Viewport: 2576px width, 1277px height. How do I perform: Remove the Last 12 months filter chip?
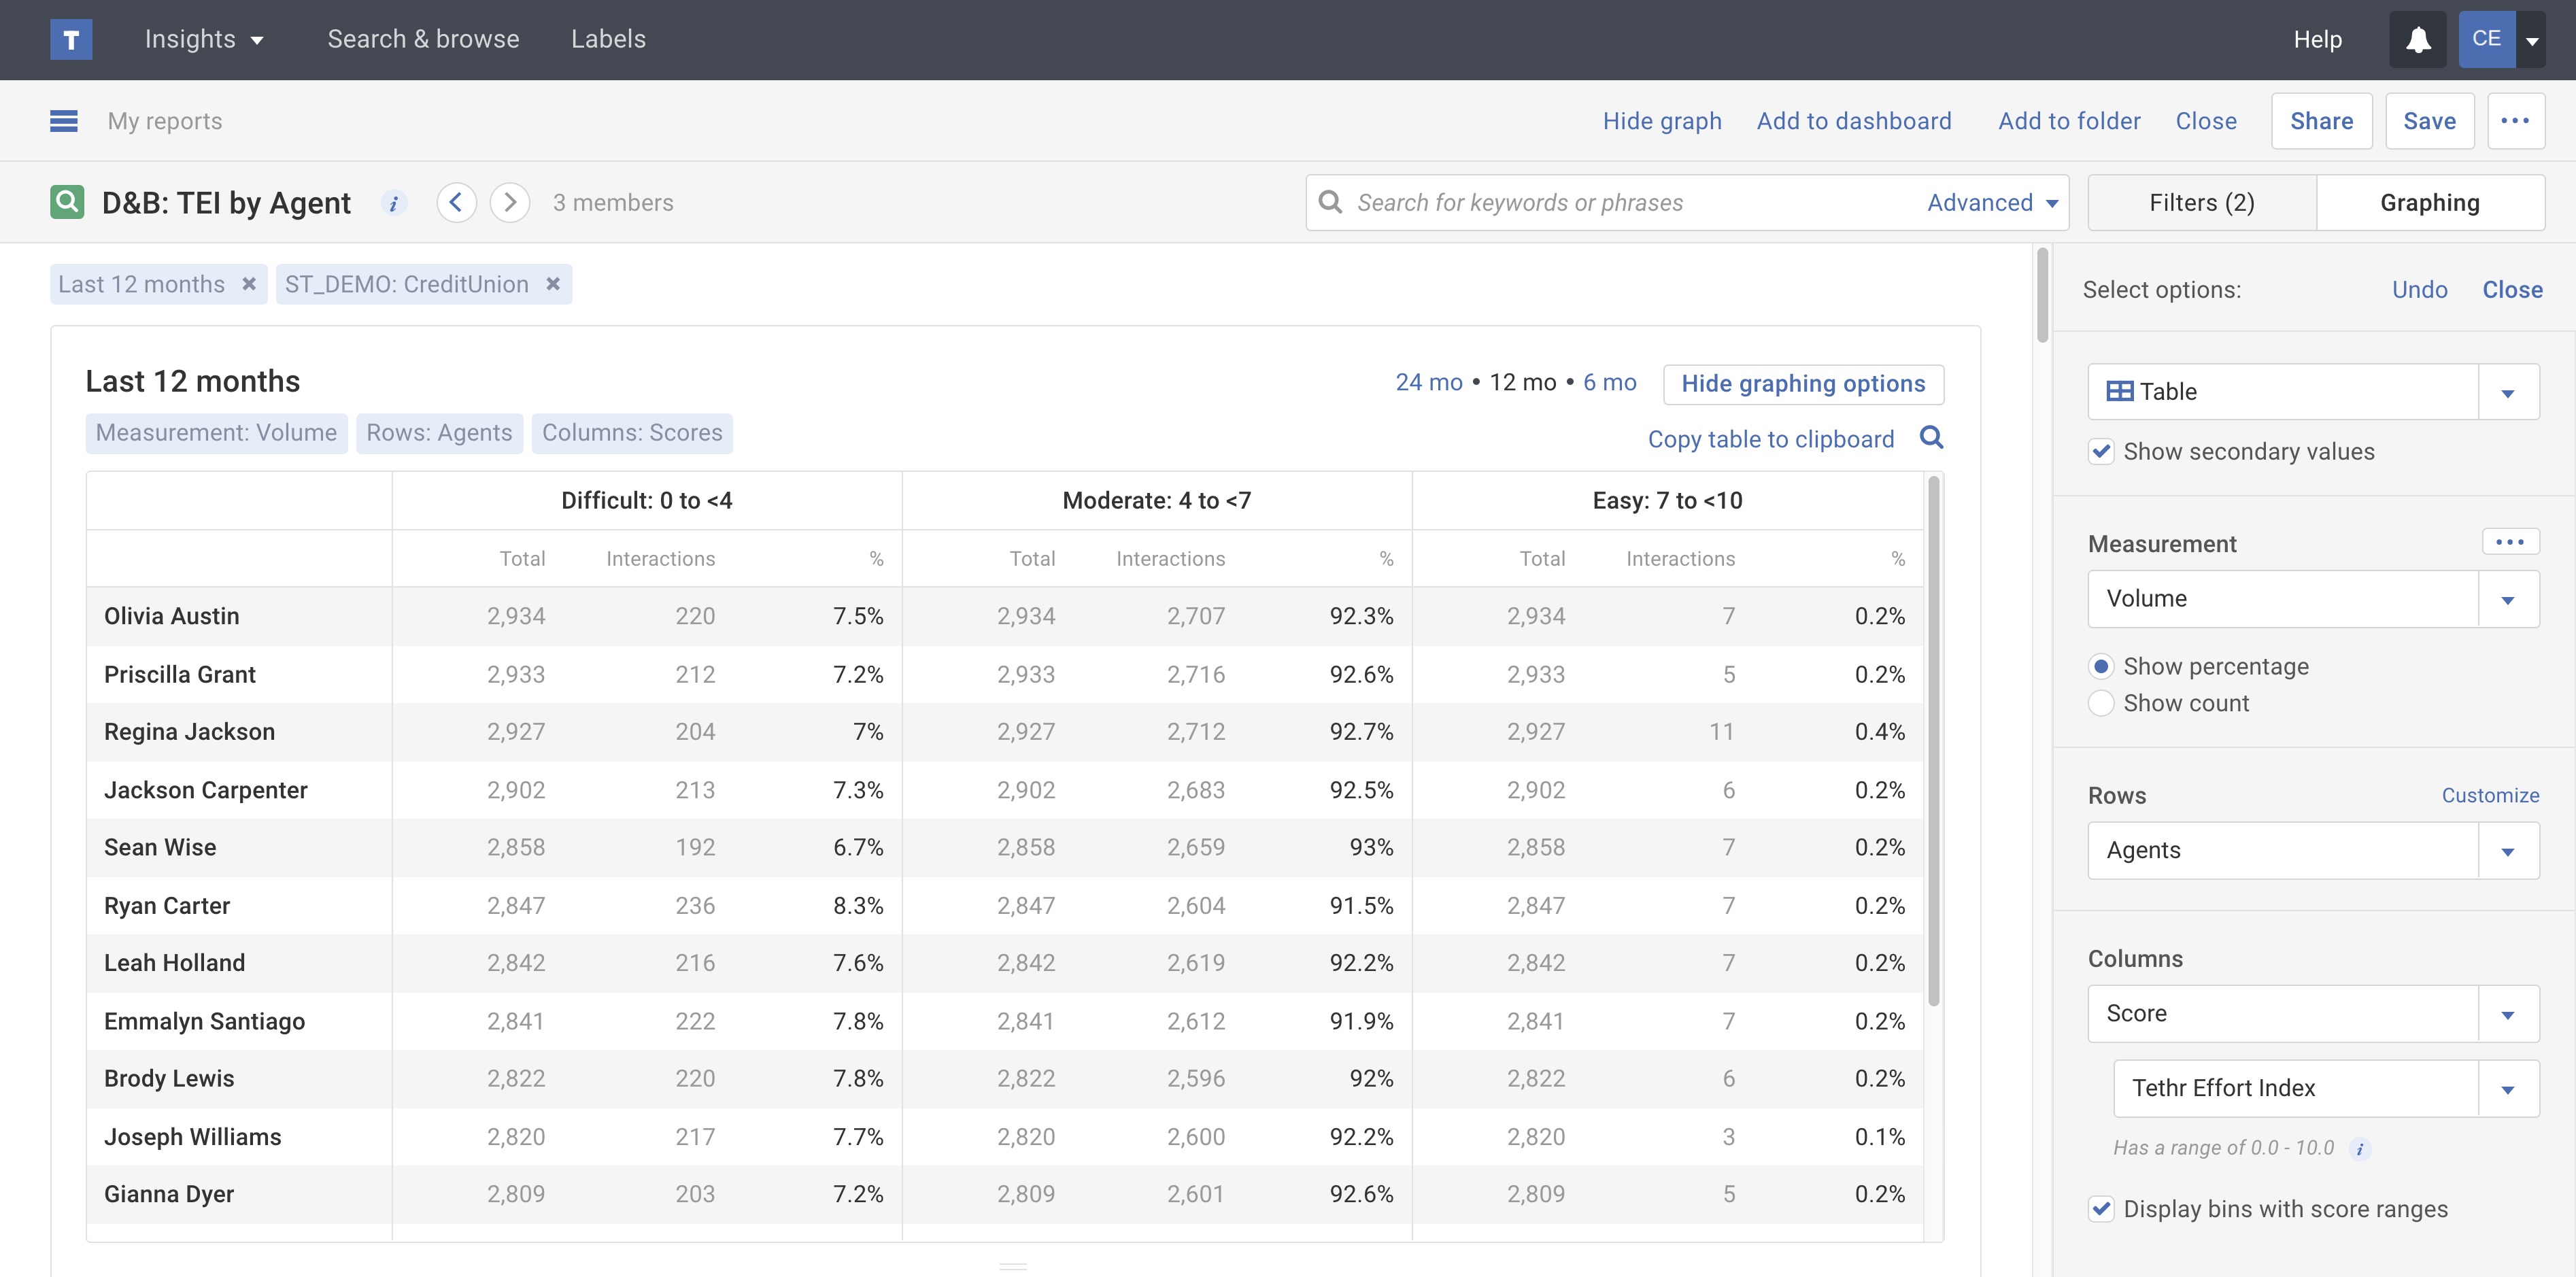[249, 284]
